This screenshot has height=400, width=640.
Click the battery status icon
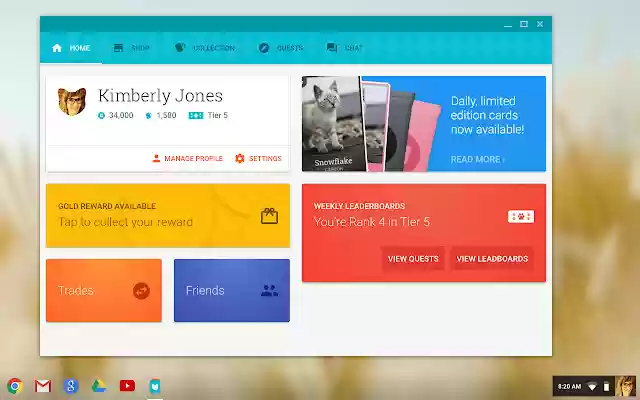click(x=607, y=386)
